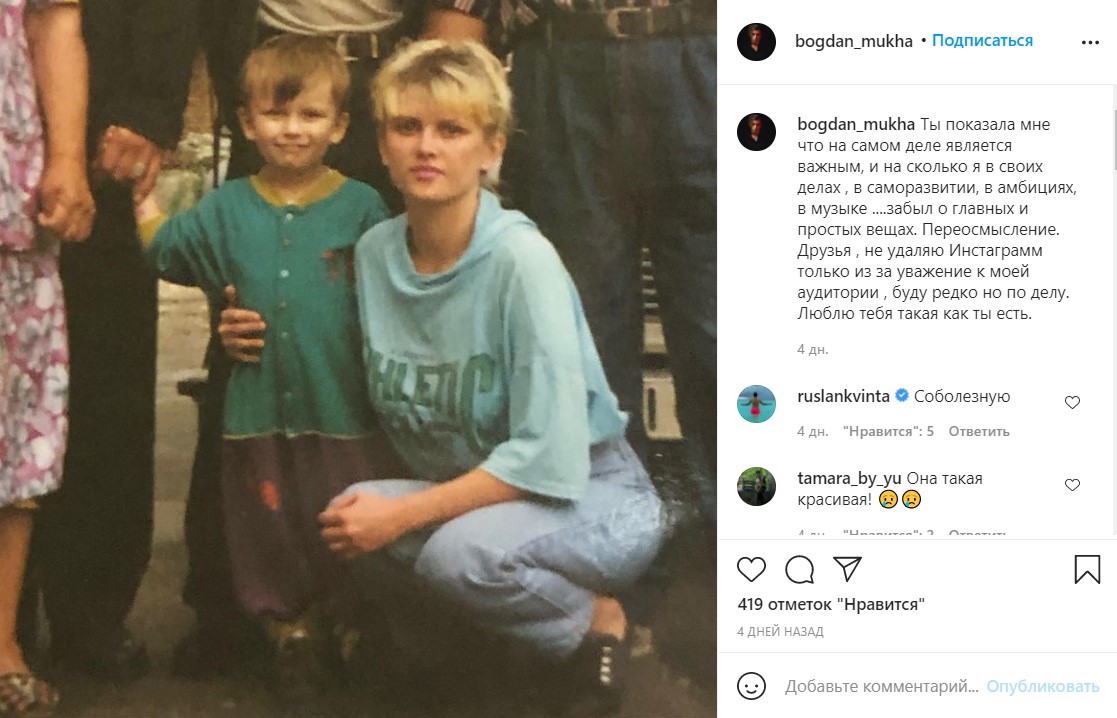Screen dimensions: 1117x718
Task: Open the three-dot more options menu
Action: click(1090, 42)
